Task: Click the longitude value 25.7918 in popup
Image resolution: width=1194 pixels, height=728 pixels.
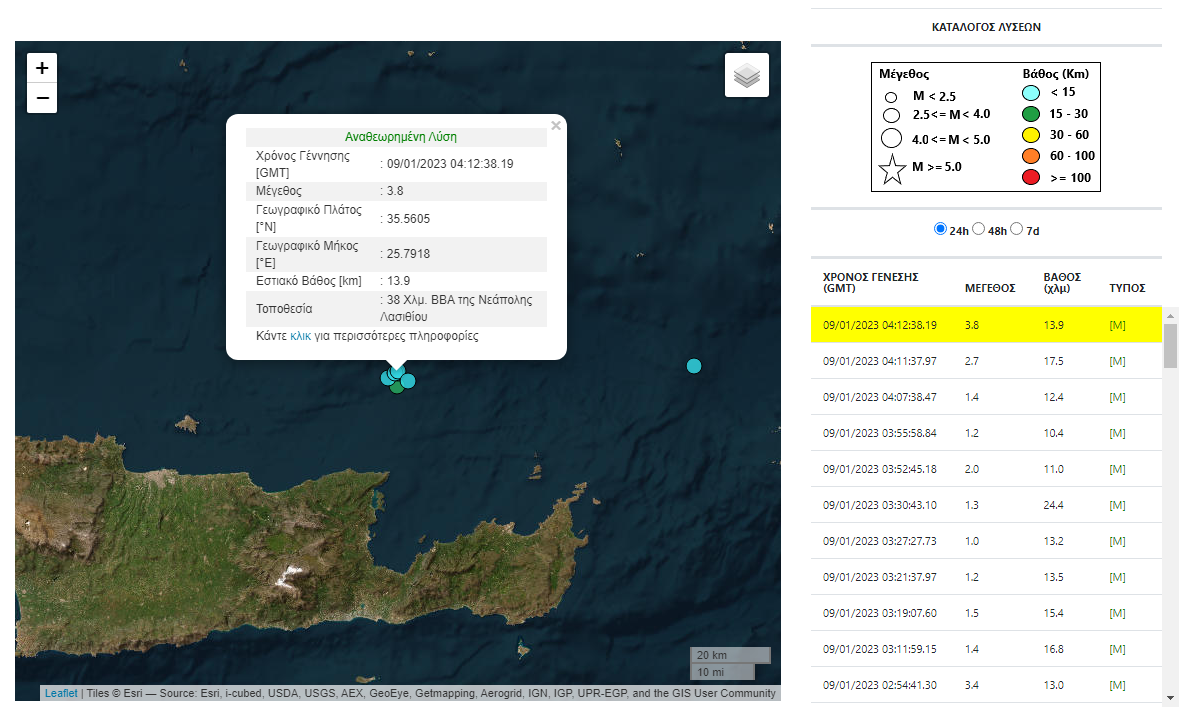Action: [x=408, y=254]
